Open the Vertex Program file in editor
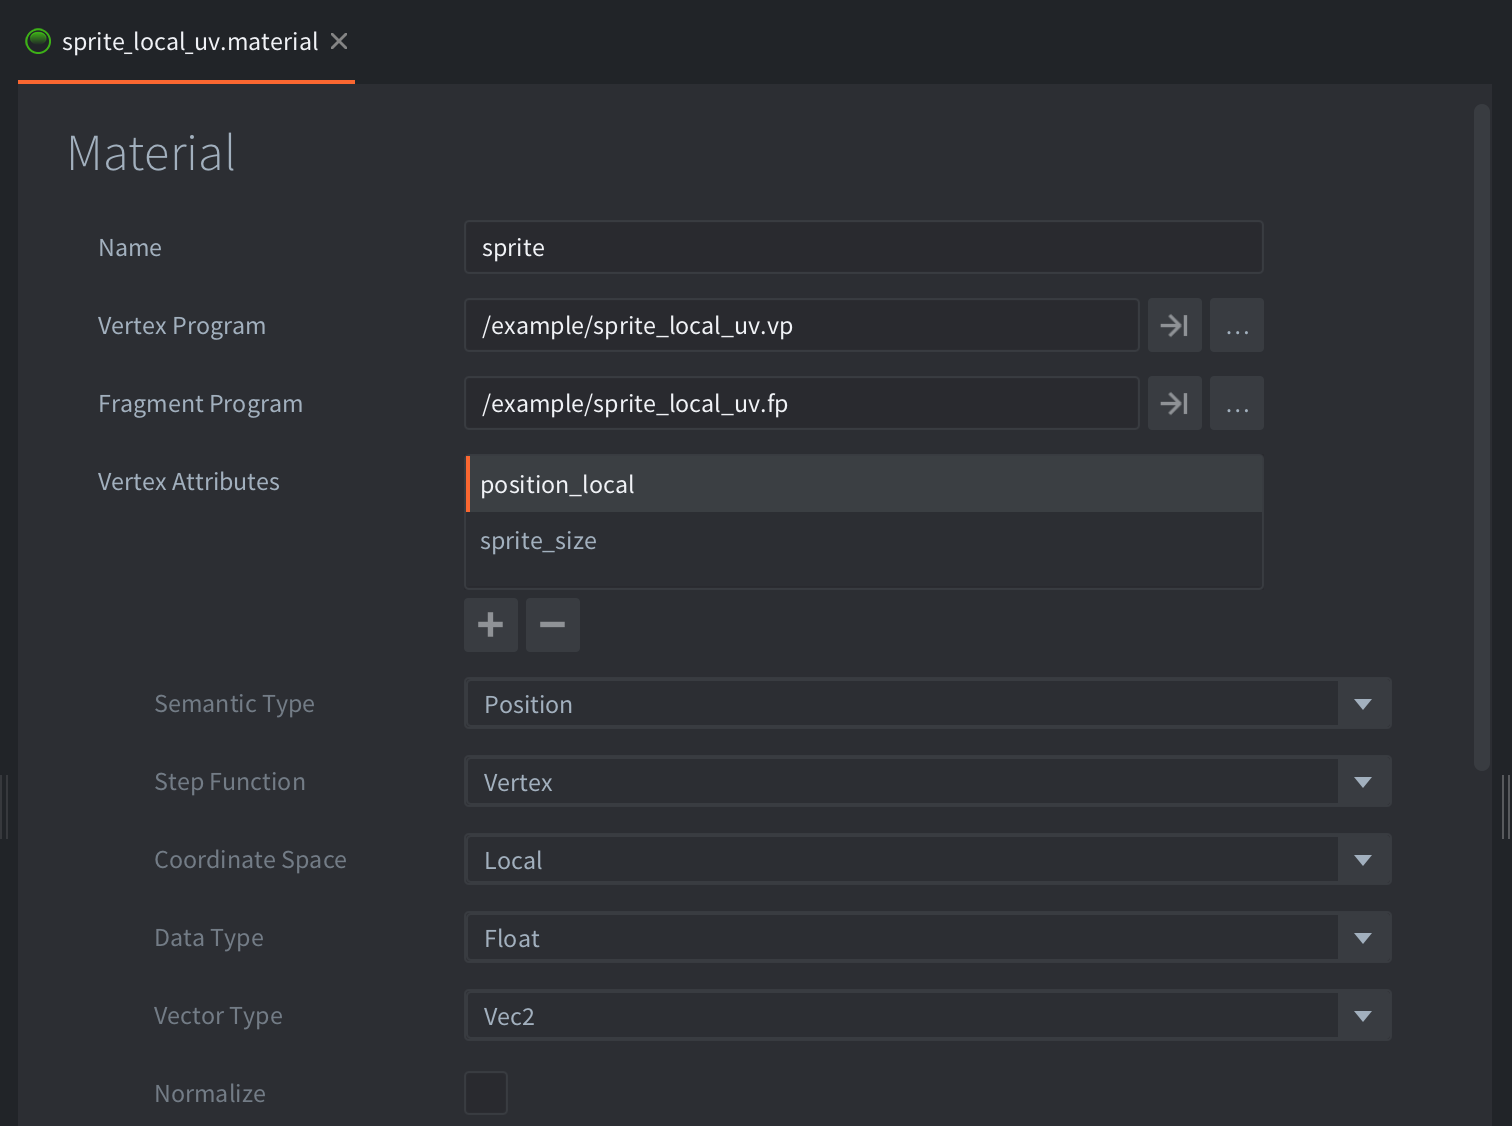This screenshot has height=1126, width=1512. coord(1174,325)
